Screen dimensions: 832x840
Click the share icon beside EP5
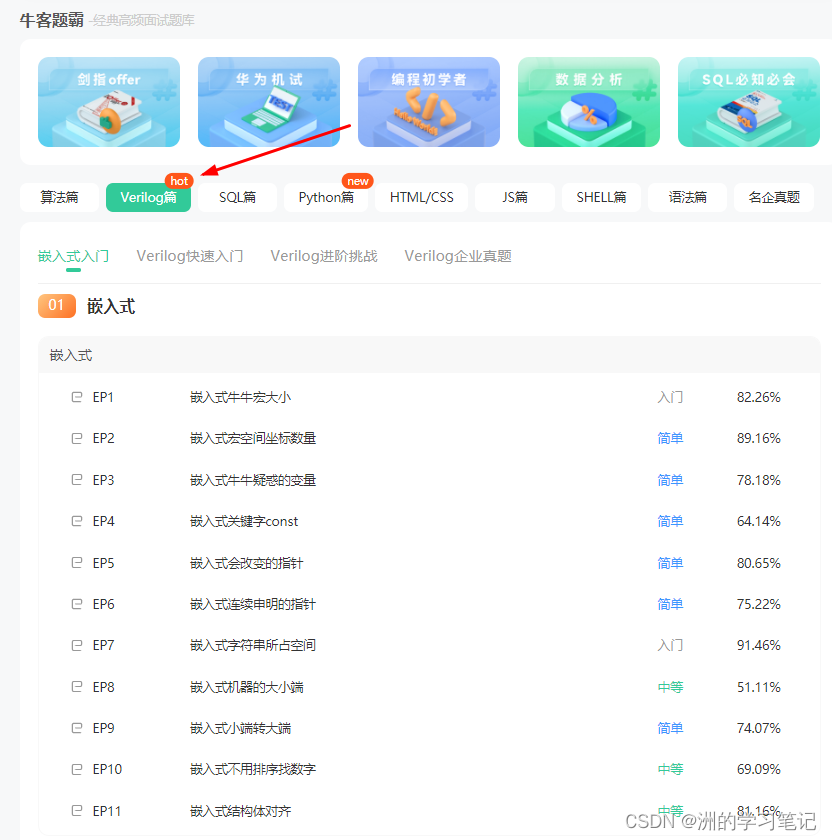[x=75, y=562]
